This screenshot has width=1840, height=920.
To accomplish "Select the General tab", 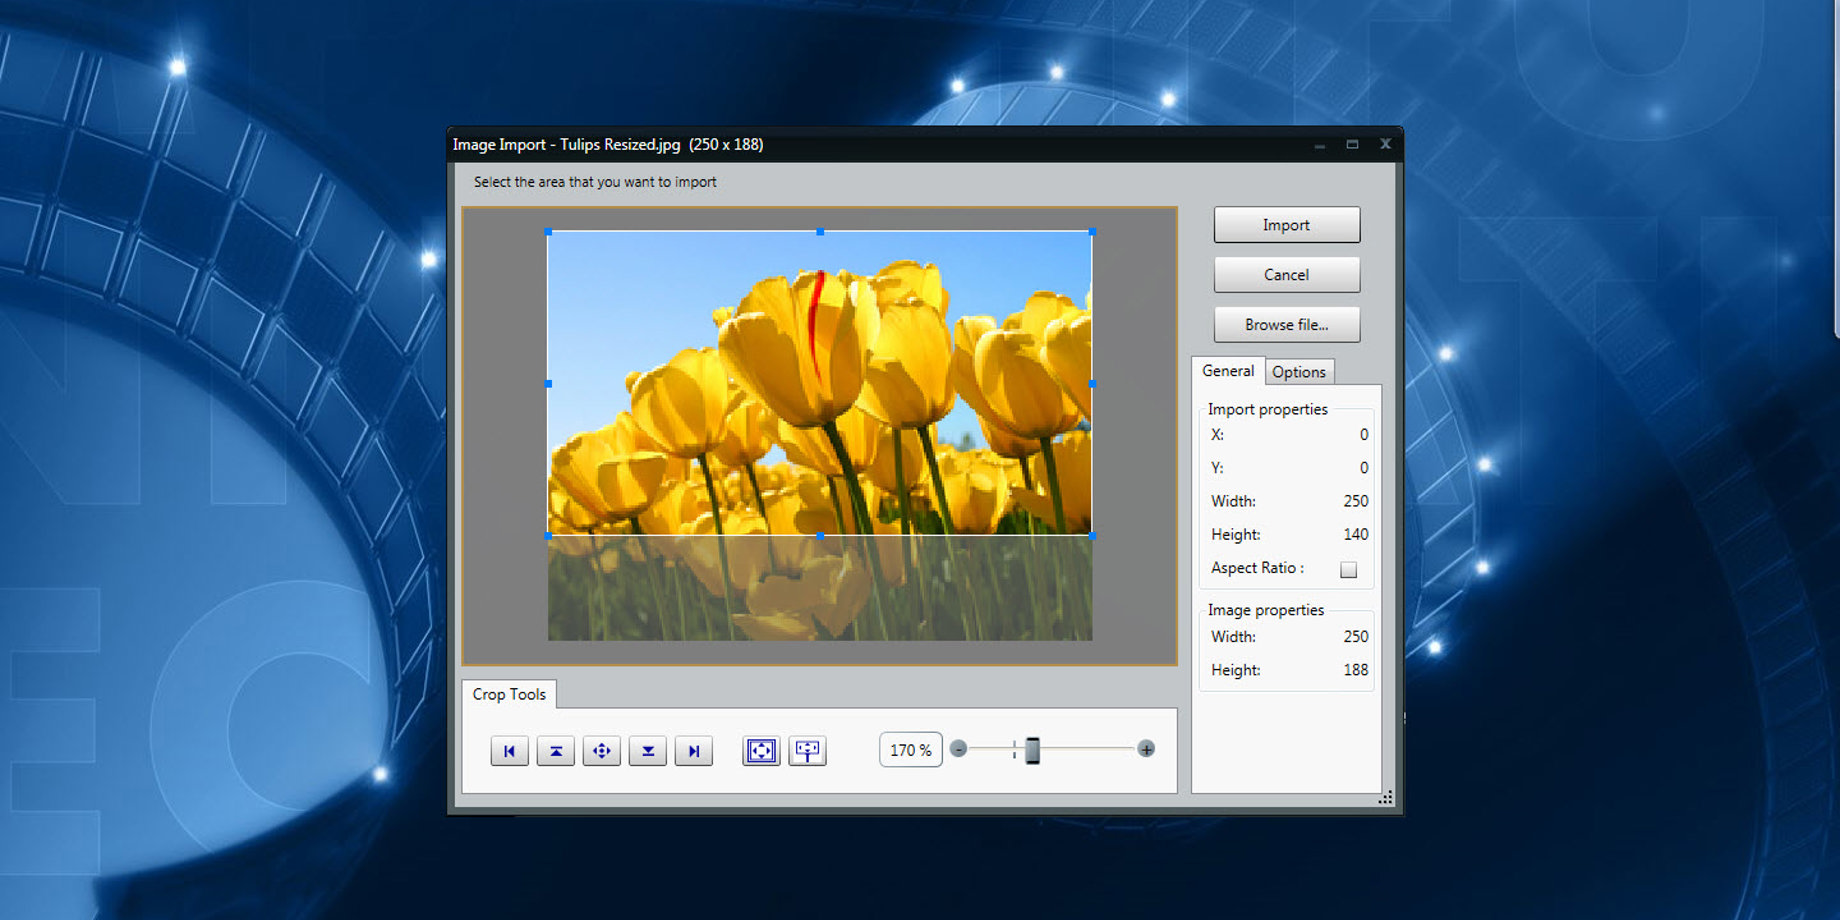I will [1227, 371].
